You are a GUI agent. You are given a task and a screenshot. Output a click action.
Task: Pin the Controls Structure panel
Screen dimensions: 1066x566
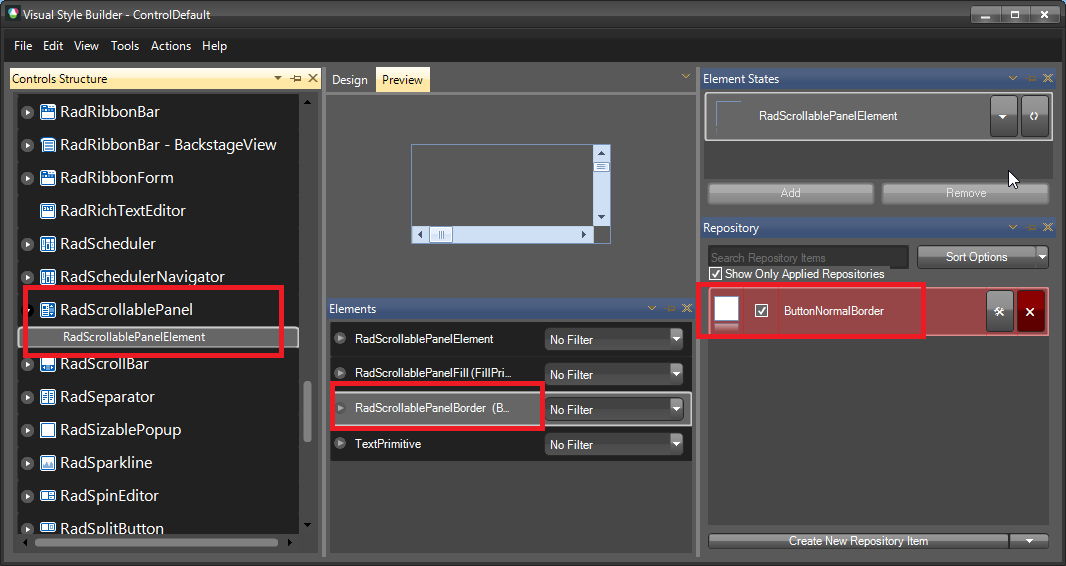(296, 79)
